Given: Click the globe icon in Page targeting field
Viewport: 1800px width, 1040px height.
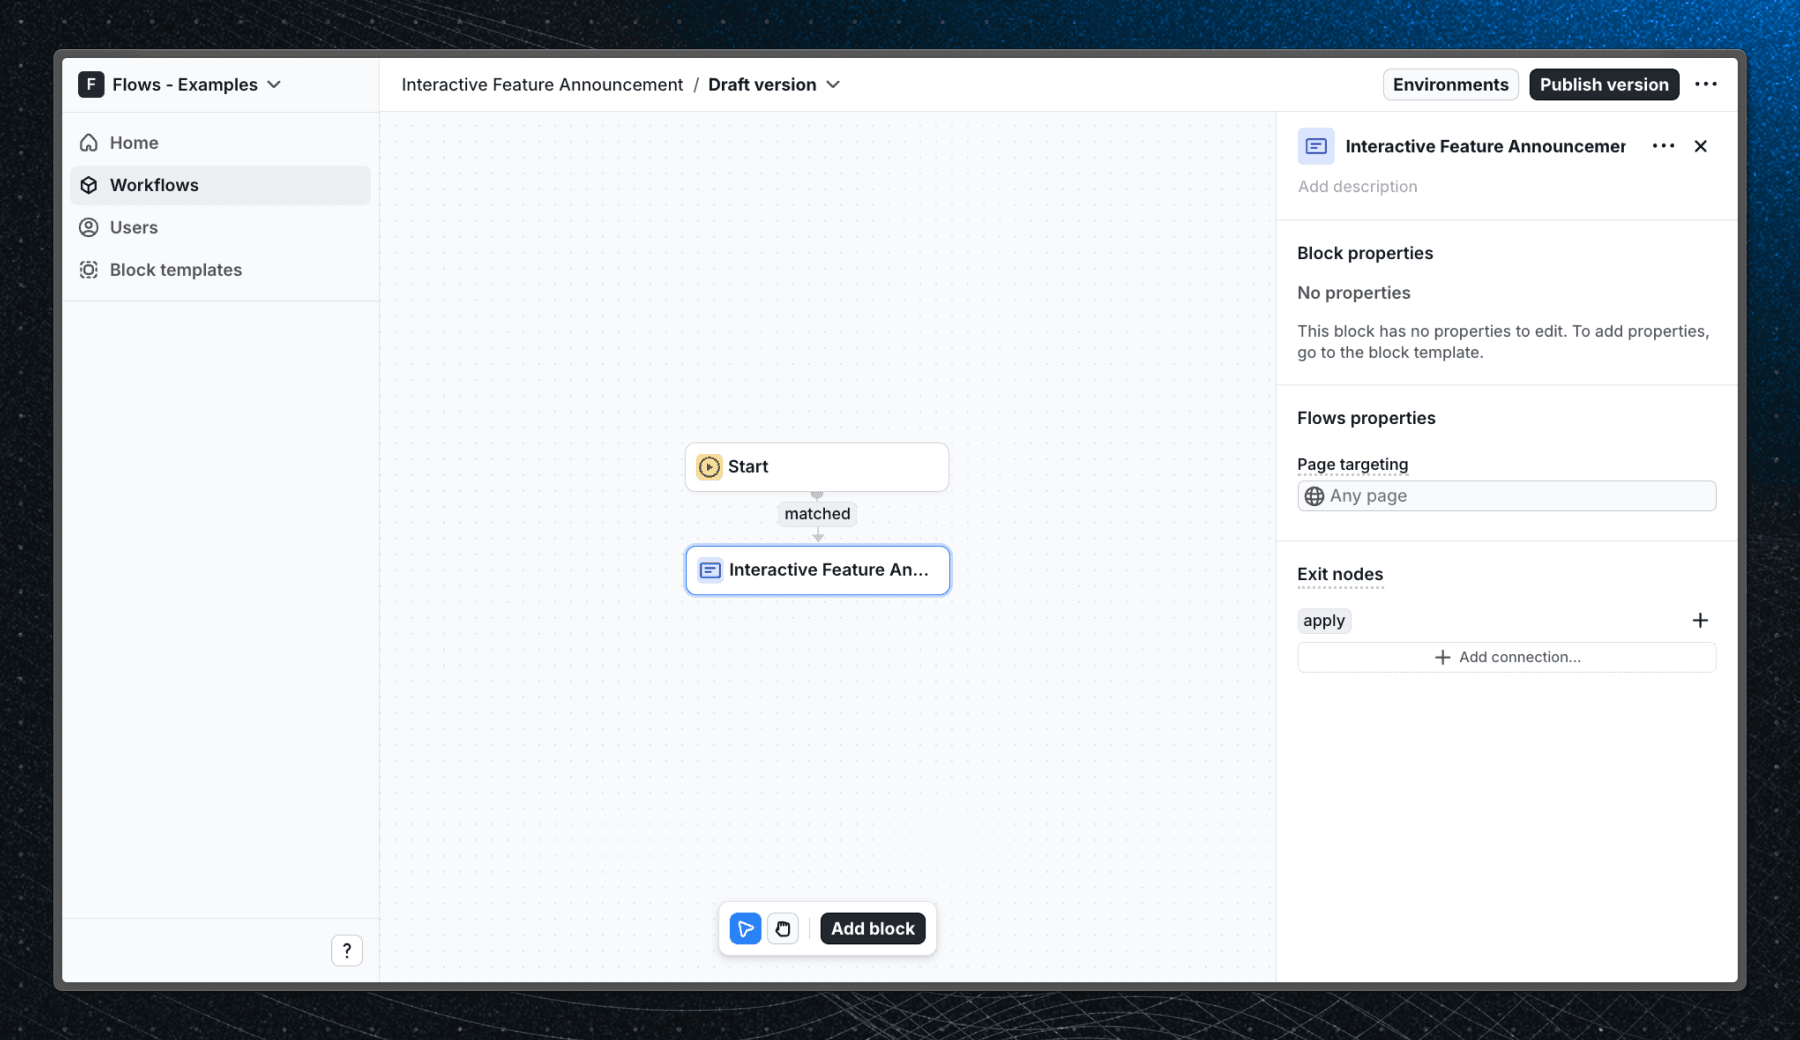Looking at the screenshot, I should (x=1314, y=495).
